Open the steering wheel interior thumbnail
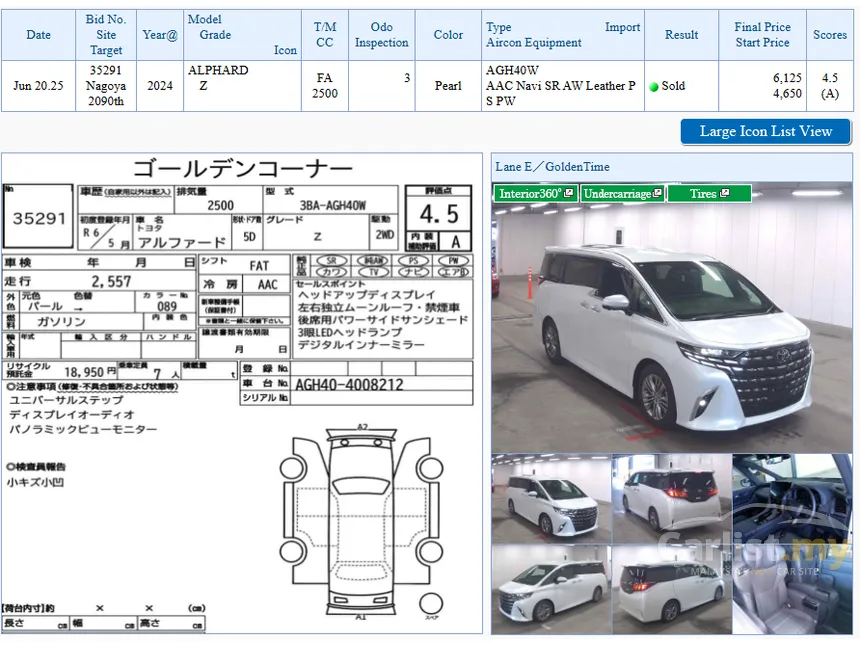Image resolution: width=860 pixels, height=645 pixels. pyautogui.click(x=793, y=498)
